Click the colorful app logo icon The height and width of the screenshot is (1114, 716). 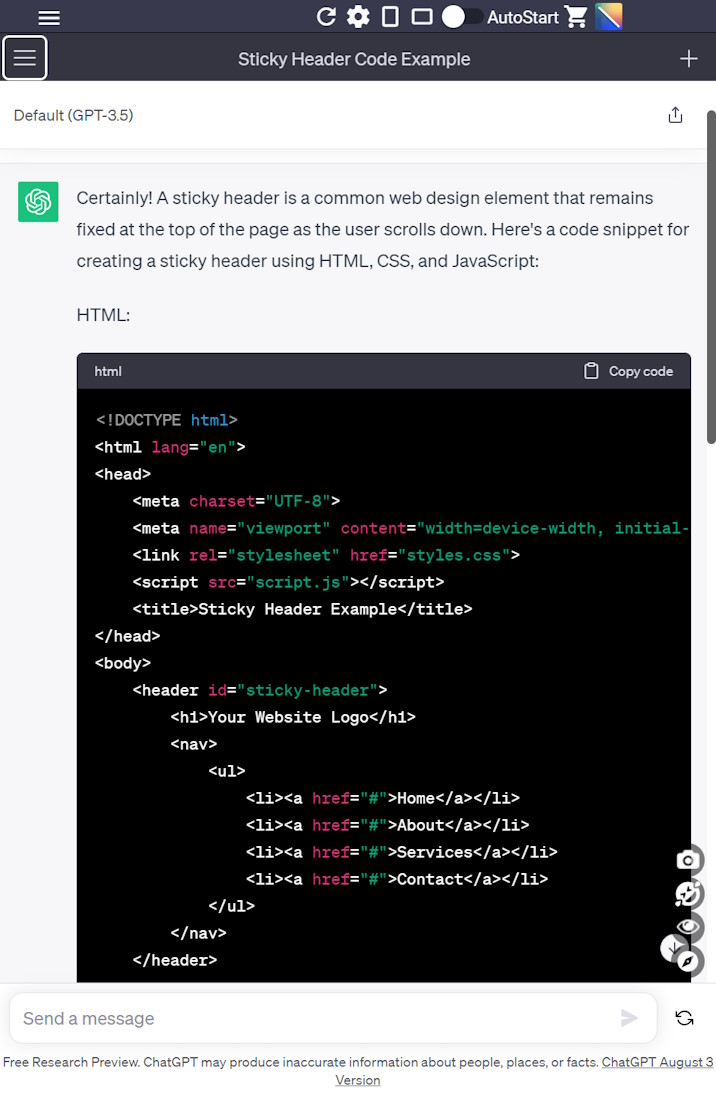tap(608, 16)
